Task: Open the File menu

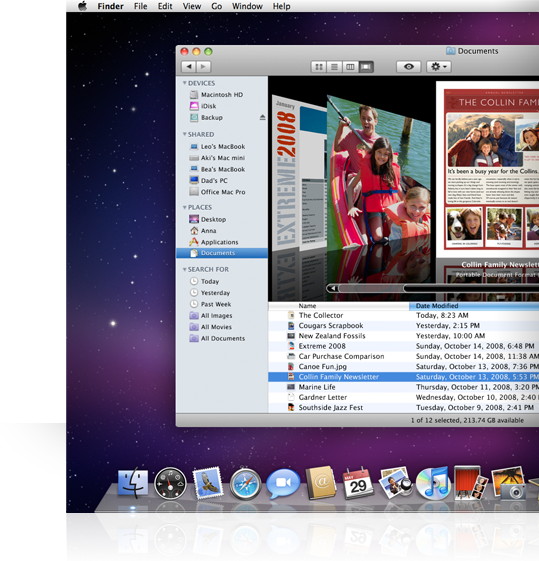Action: (141, 6)
